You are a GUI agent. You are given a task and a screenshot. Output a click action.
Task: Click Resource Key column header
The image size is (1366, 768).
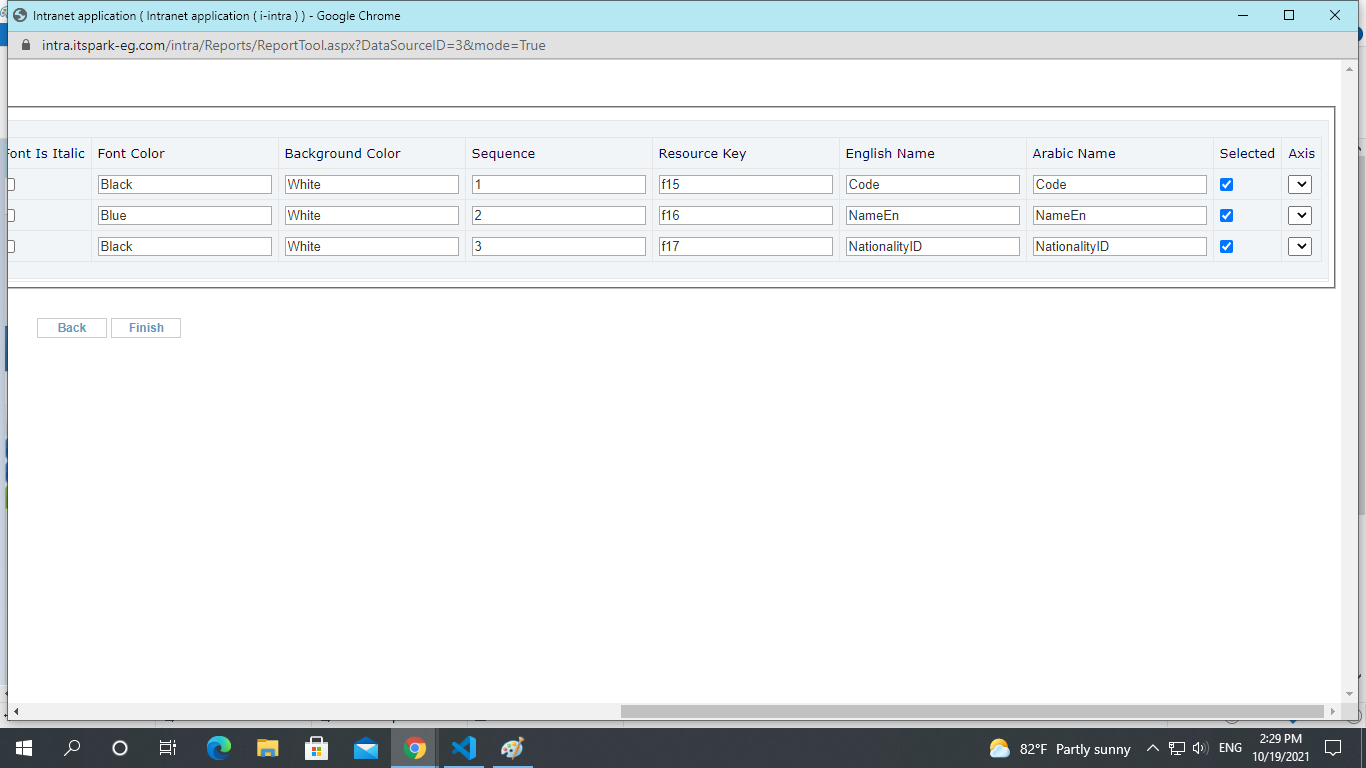pyautogui.click(x=702, y=153)
